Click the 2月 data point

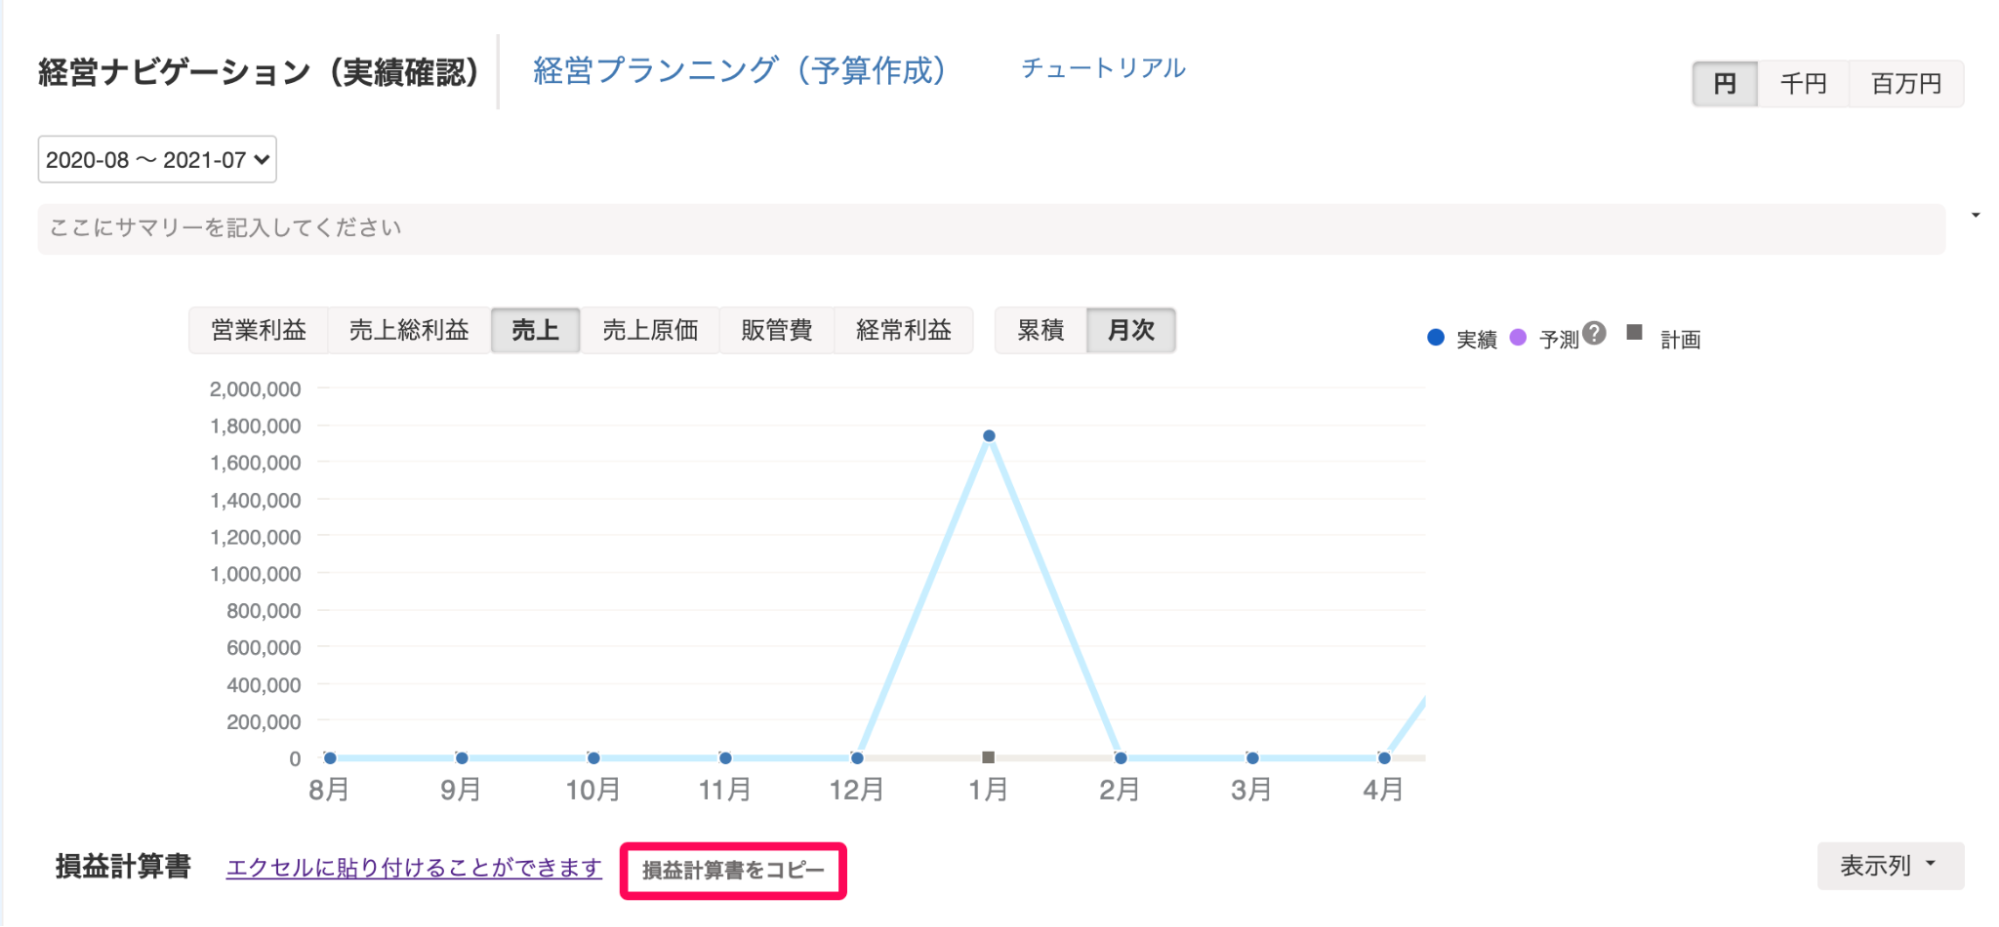click(1121, 758)
